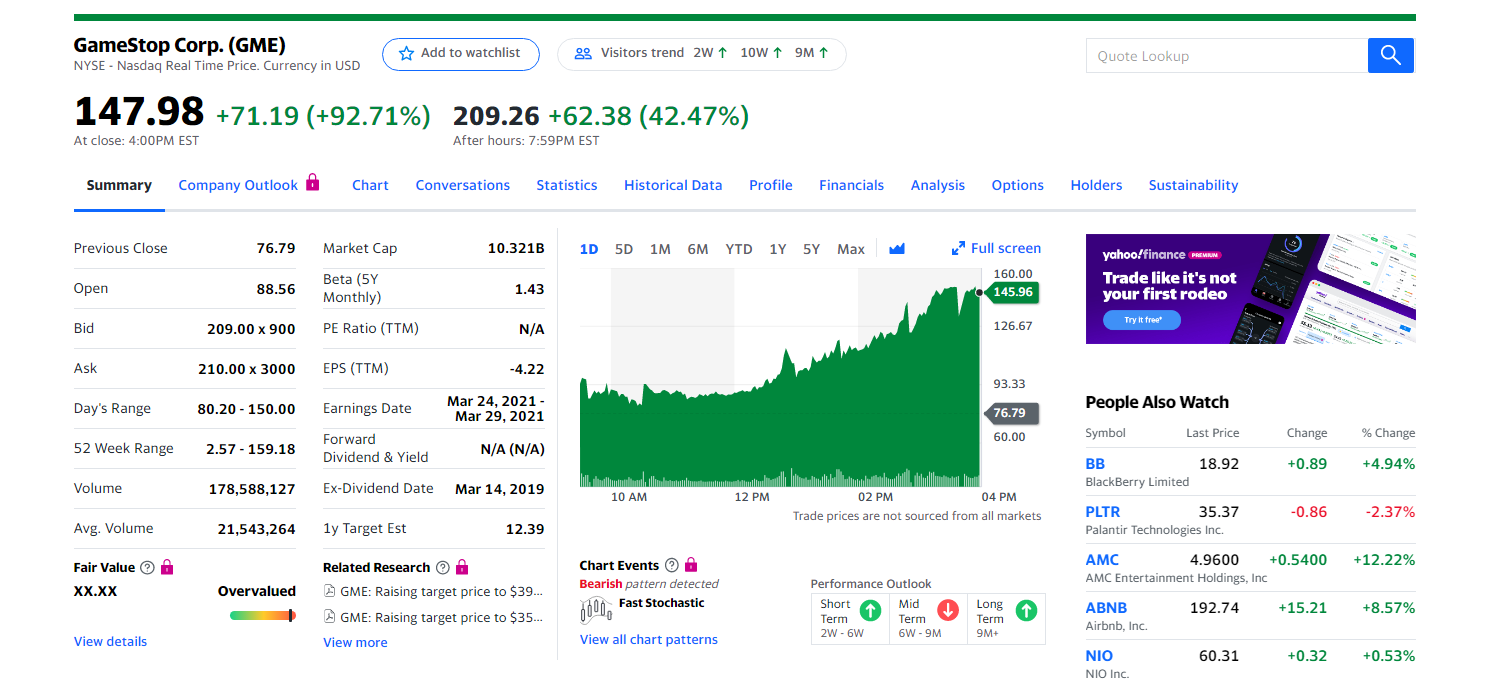Open the Sustainability tab
This screenshot has width=1491, height=680.
1194,185
